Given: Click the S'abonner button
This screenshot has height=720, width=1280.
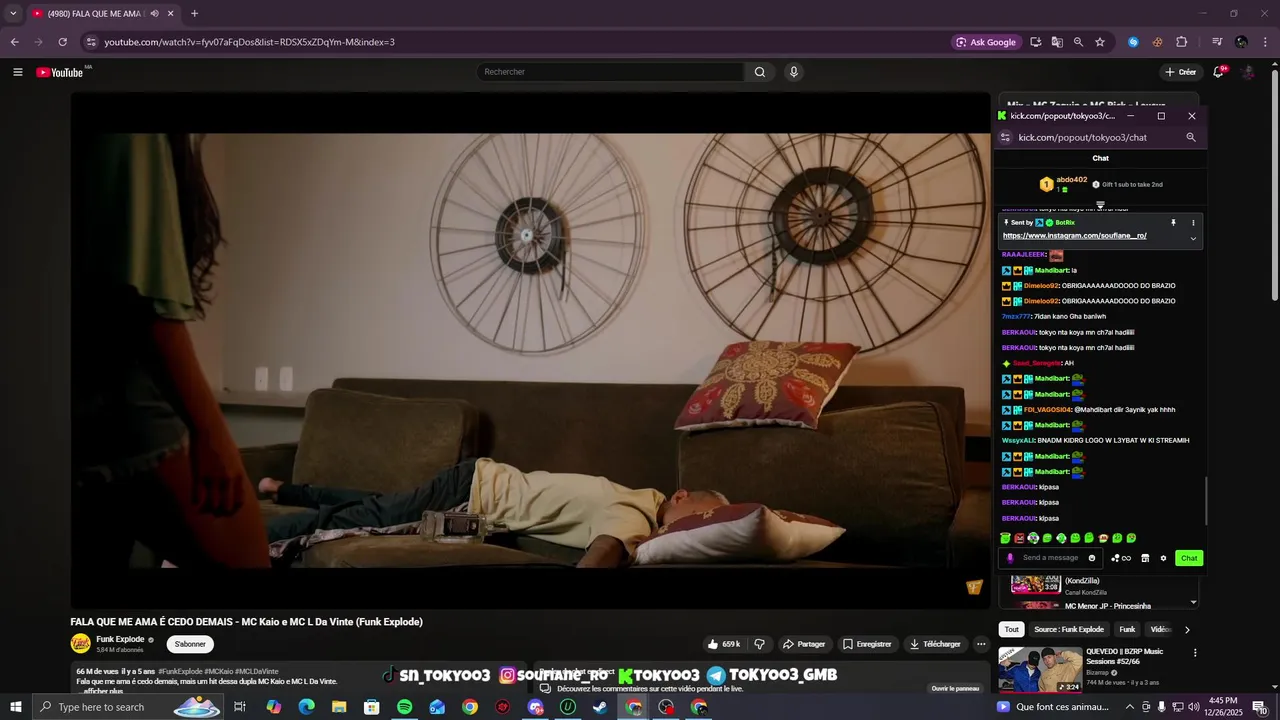Looking at the screenshot, I should (190, 644).
